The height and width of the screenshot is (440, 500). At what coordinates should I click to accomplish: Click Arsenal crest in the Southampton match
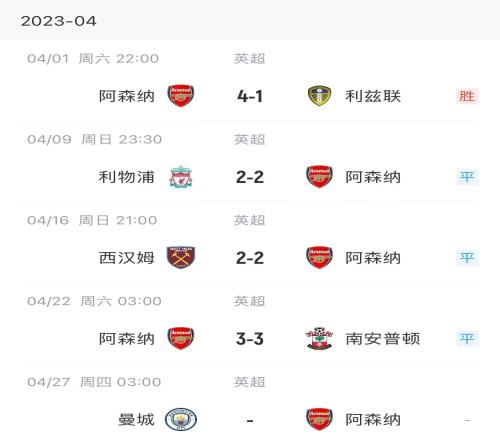(x=181, y=338)
